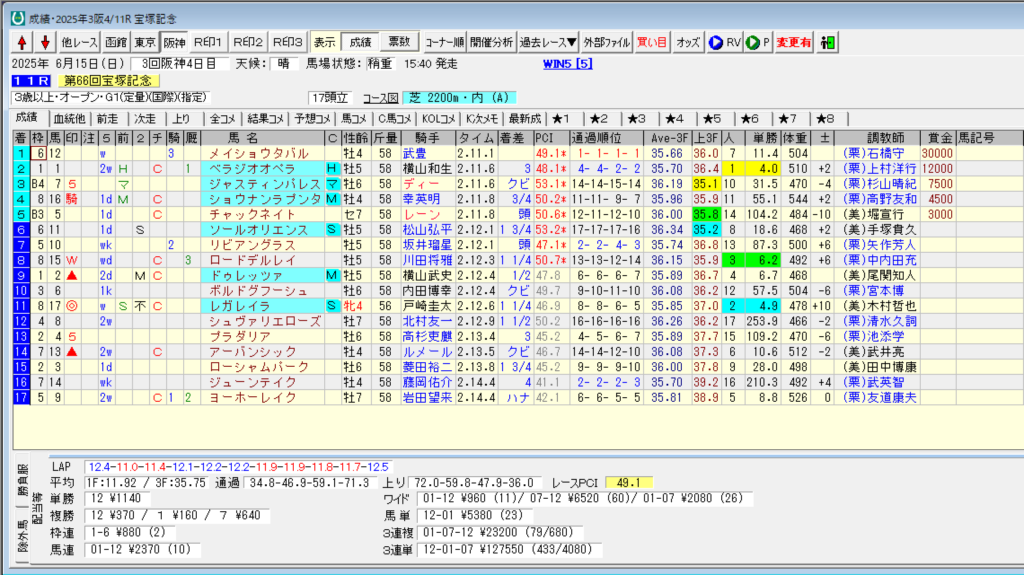Open the red 買い目 button
This screenshot has height=575, width=1024.
point(652,42)
